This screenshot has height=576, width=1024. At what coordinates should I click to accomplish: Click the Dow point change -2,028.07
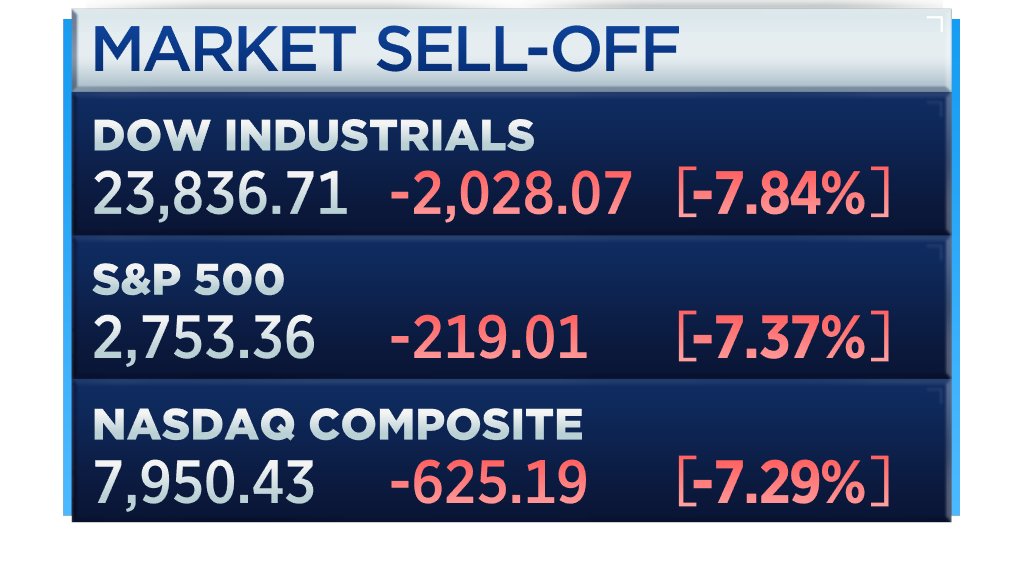tap(510, 194)
